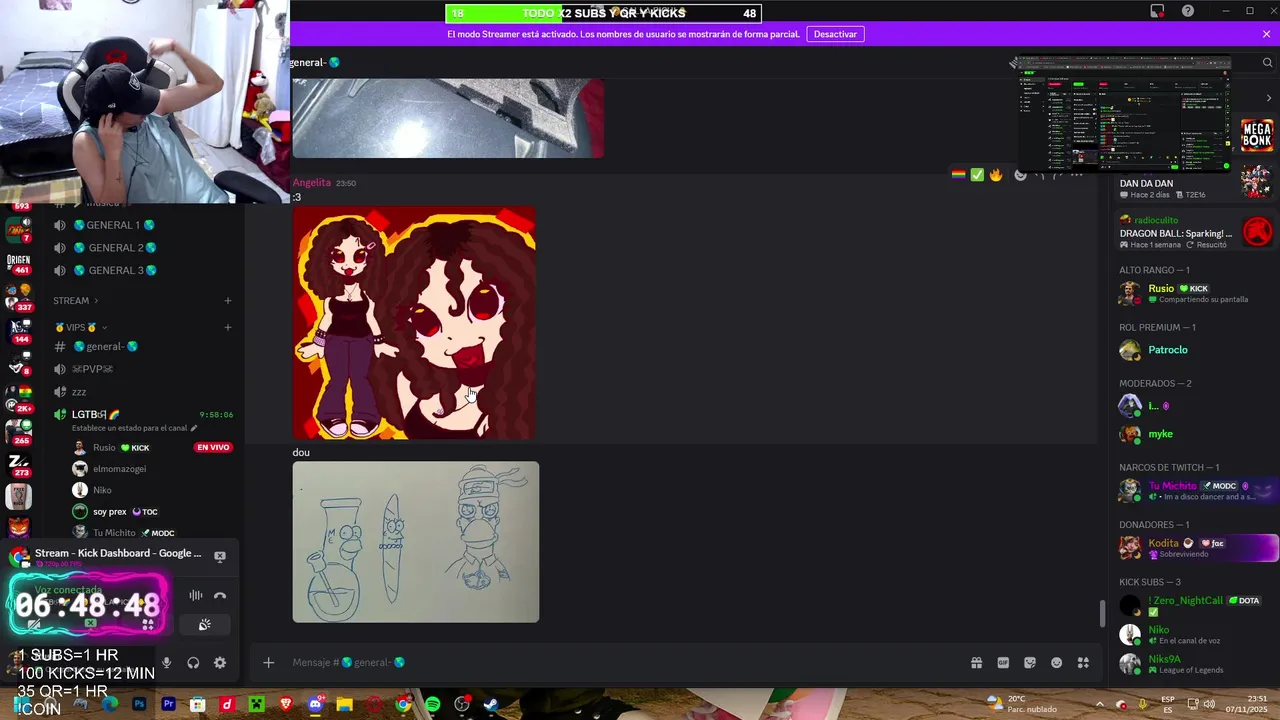Dismiss the streamer mode banner

click(1266, 34)
